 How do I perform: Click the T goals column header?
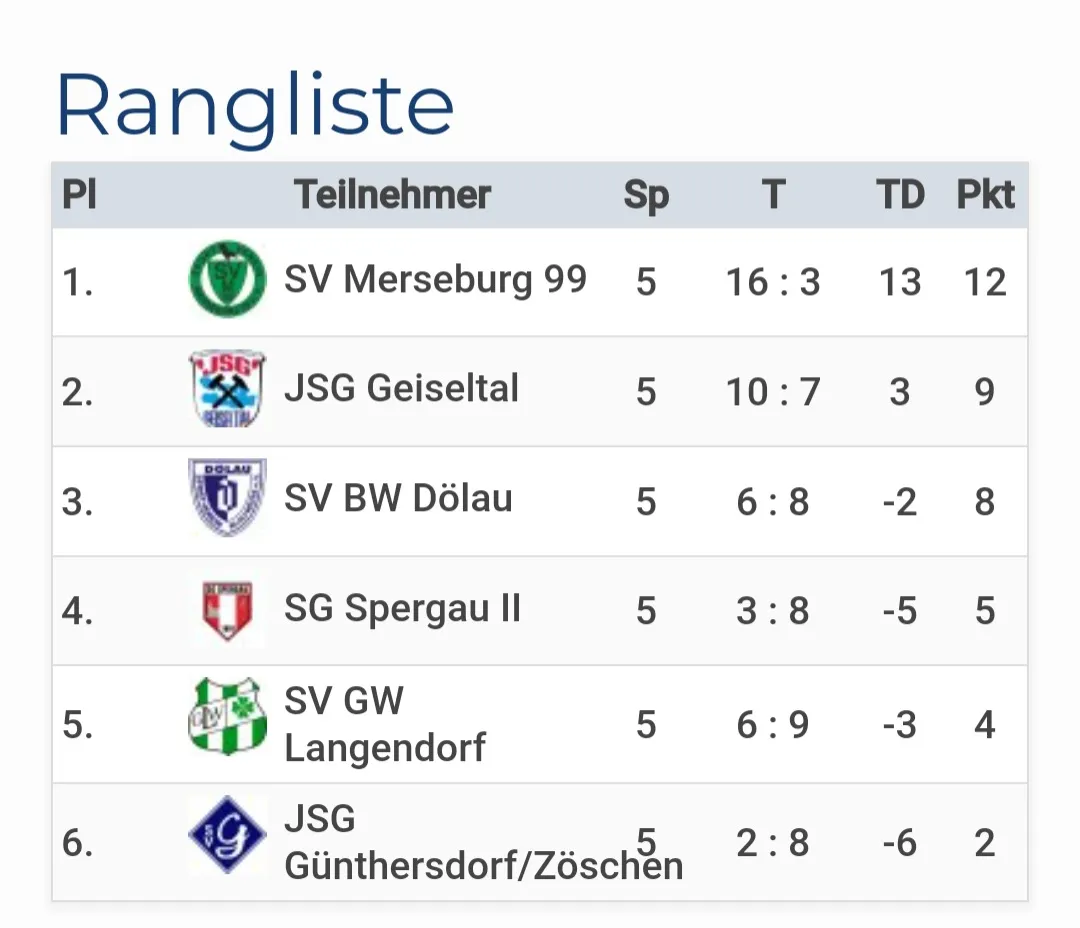point(773,194)
